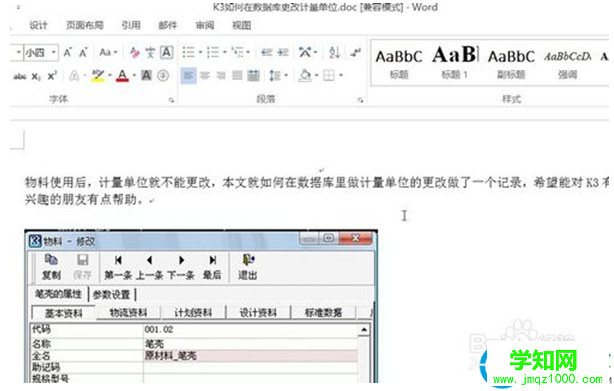Image resolution: width=614 pixels, height=391 pixels.
Task: Click the 代码 value 001.02 field
Action: [250, 330]
